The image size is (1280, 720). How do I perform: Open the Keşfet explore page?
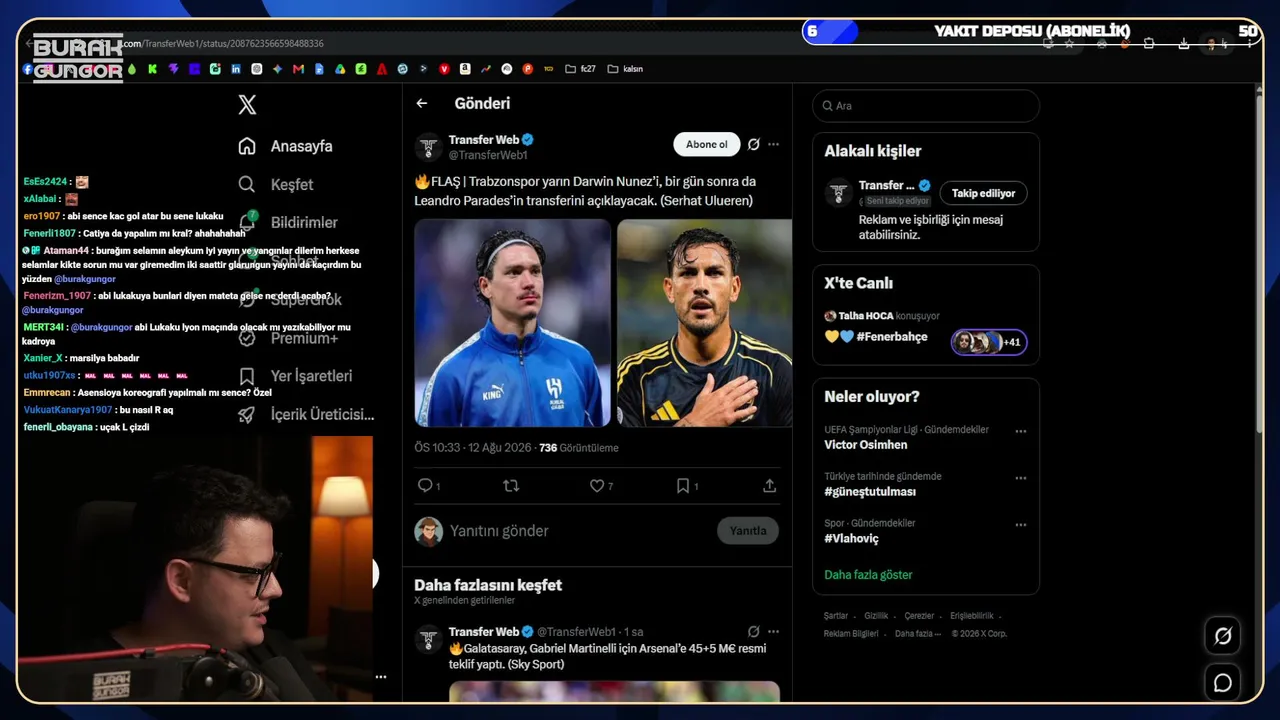(x=275, y=185)
